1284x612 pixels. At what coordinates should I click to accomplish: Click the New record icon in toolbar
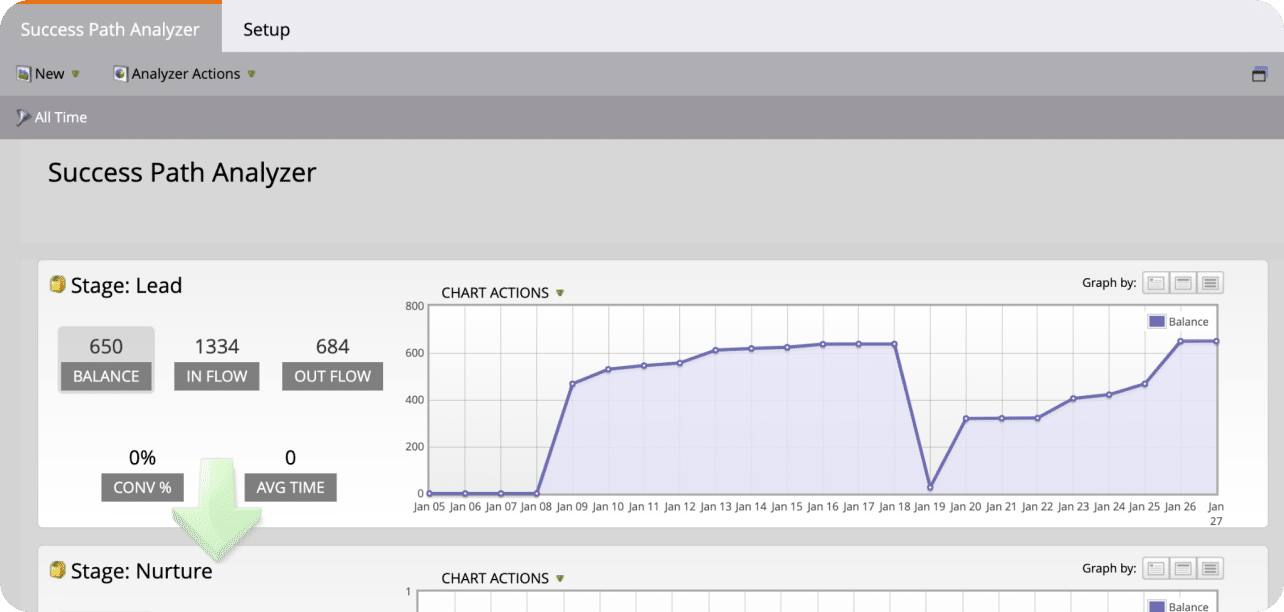click(24, 73)
